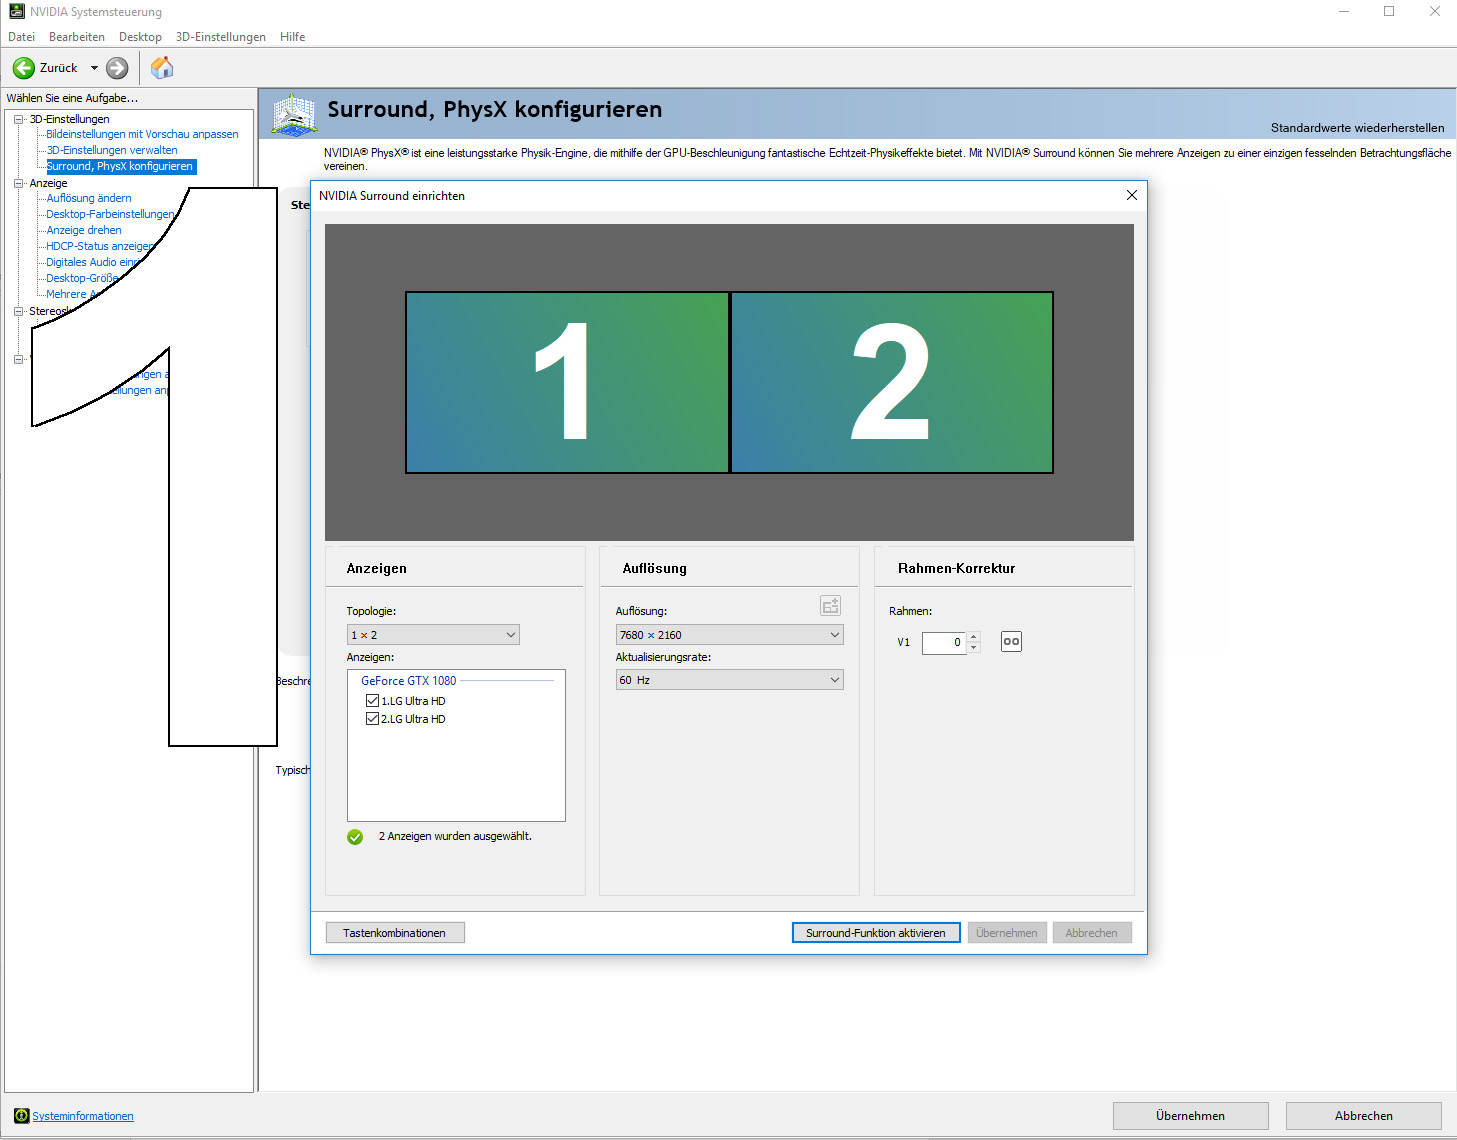Click the NVIDIA Systemsteuerung title bar icon
This screenshot has width=1457, height=1140.
pos(16,11)
